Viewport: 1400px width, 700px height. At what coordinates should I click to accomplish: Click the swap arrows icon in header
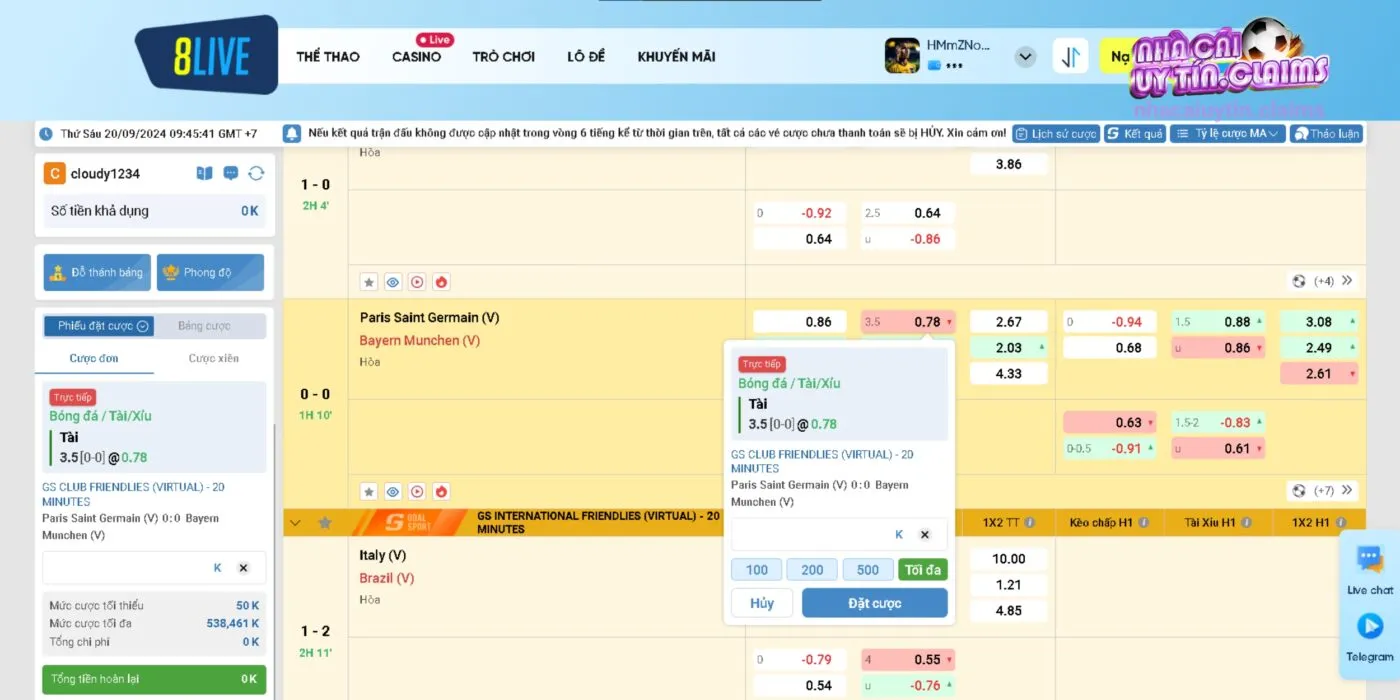click(x=1070, y=56)
